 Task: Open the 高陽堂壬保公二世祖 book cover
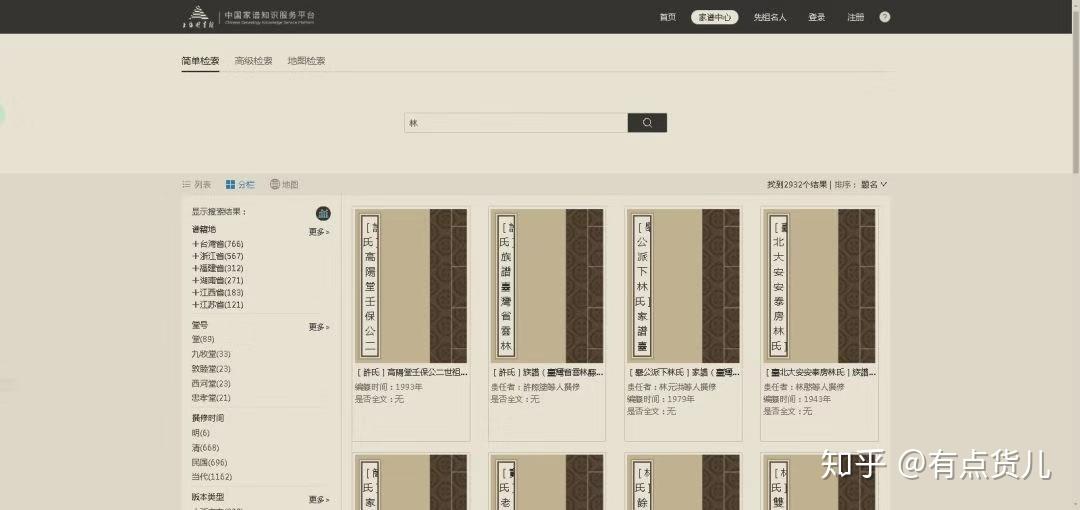411,286
